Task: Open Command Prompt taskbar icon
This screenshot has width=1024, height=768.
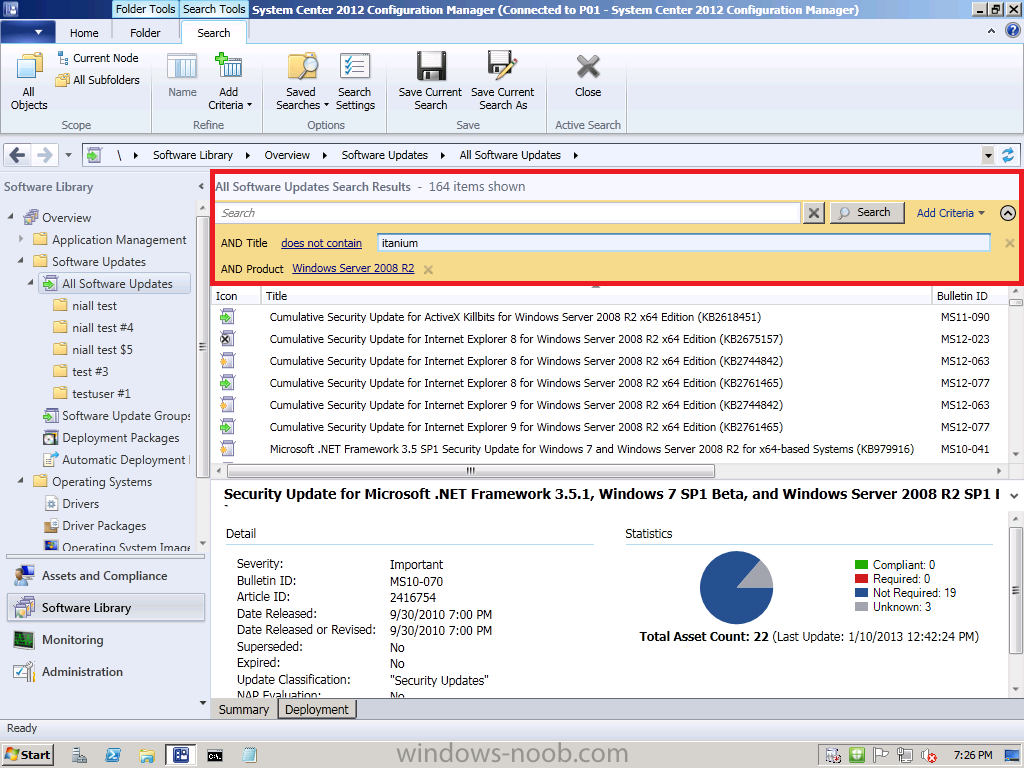Action: (215, 756)
